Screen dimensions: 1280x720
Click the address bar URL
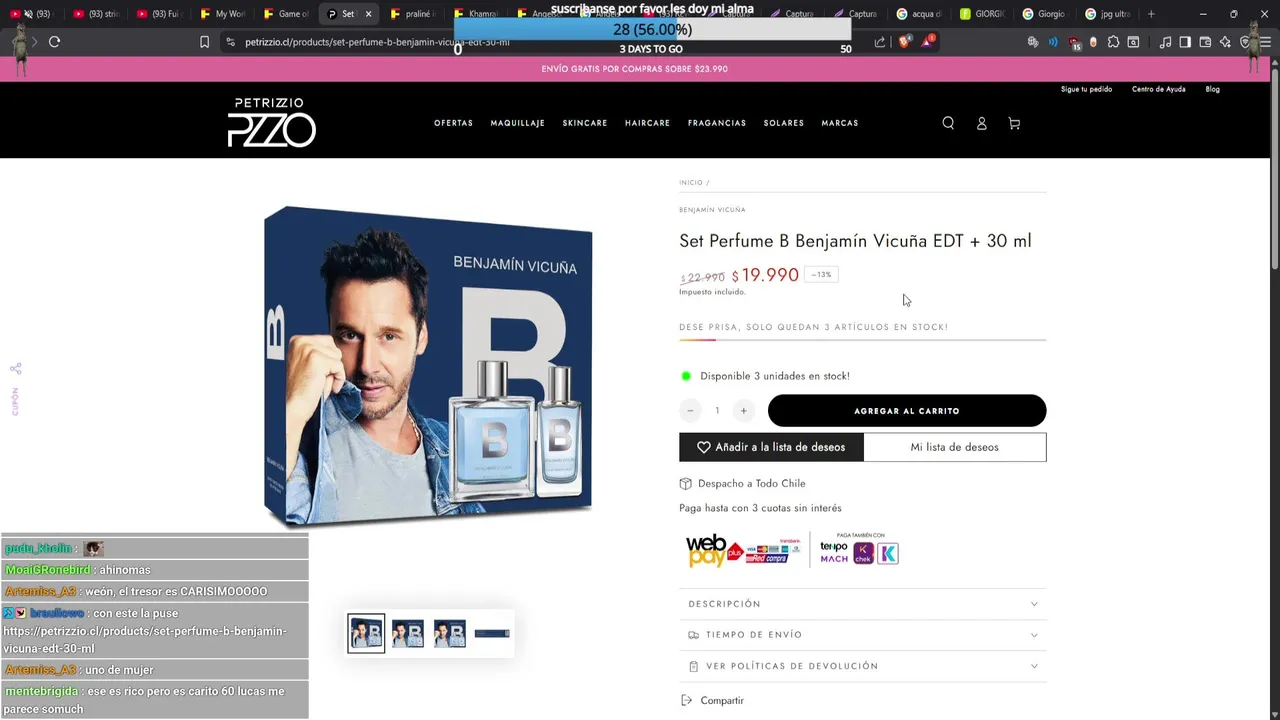pyautogui.click(x=377, y=42)
